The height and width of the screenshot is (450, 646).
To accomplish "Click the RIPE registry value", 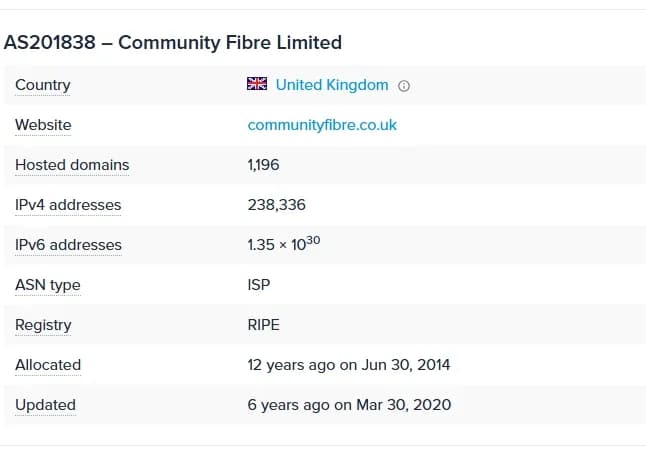I will point(265,325).
